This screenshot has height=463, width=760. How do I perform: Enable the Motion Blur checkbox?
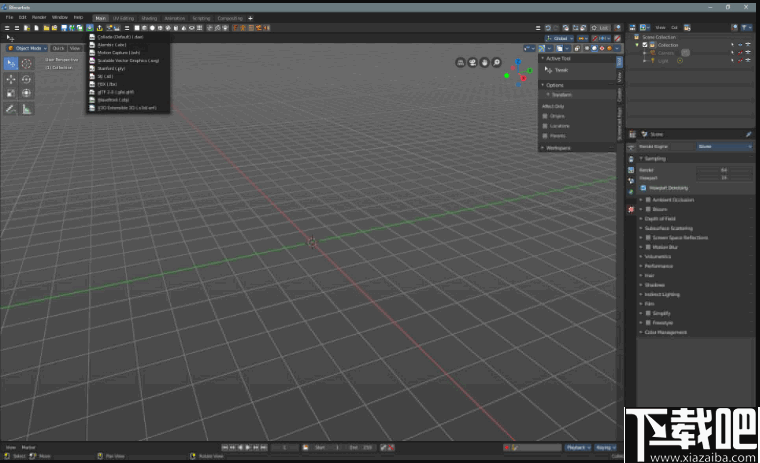tap(648, 247)
